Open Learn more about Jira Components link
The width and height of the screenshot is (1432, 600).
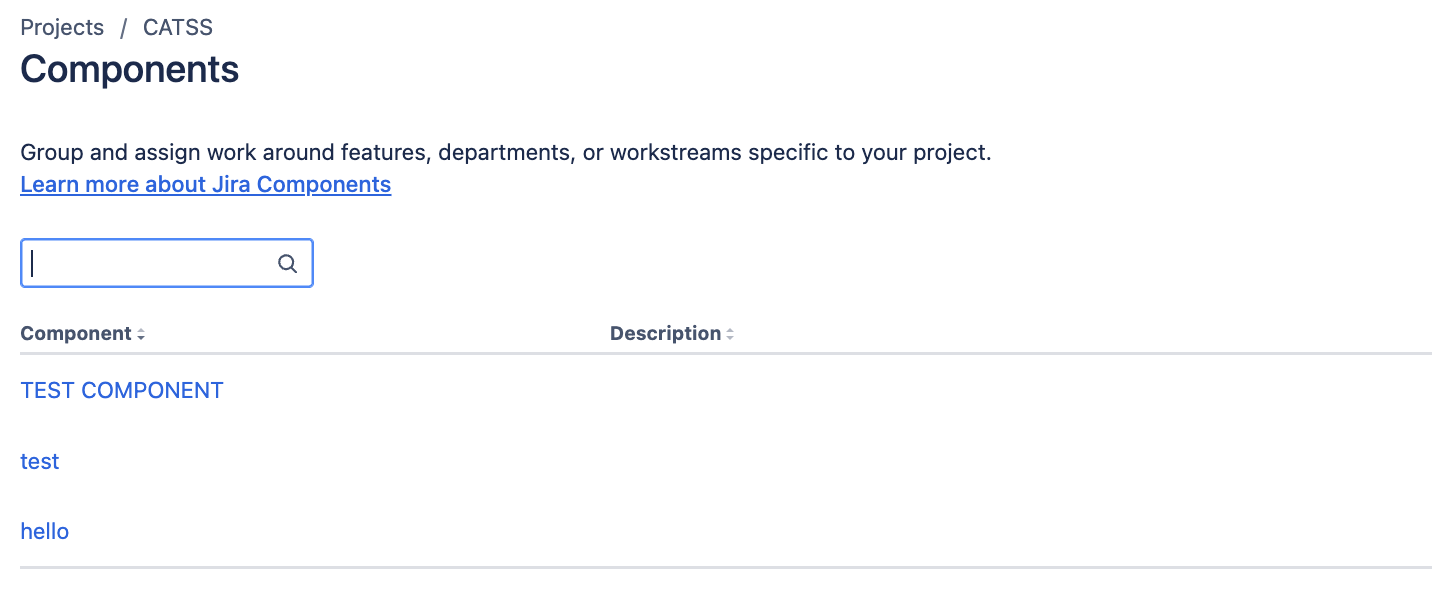(x=205, y=184)
